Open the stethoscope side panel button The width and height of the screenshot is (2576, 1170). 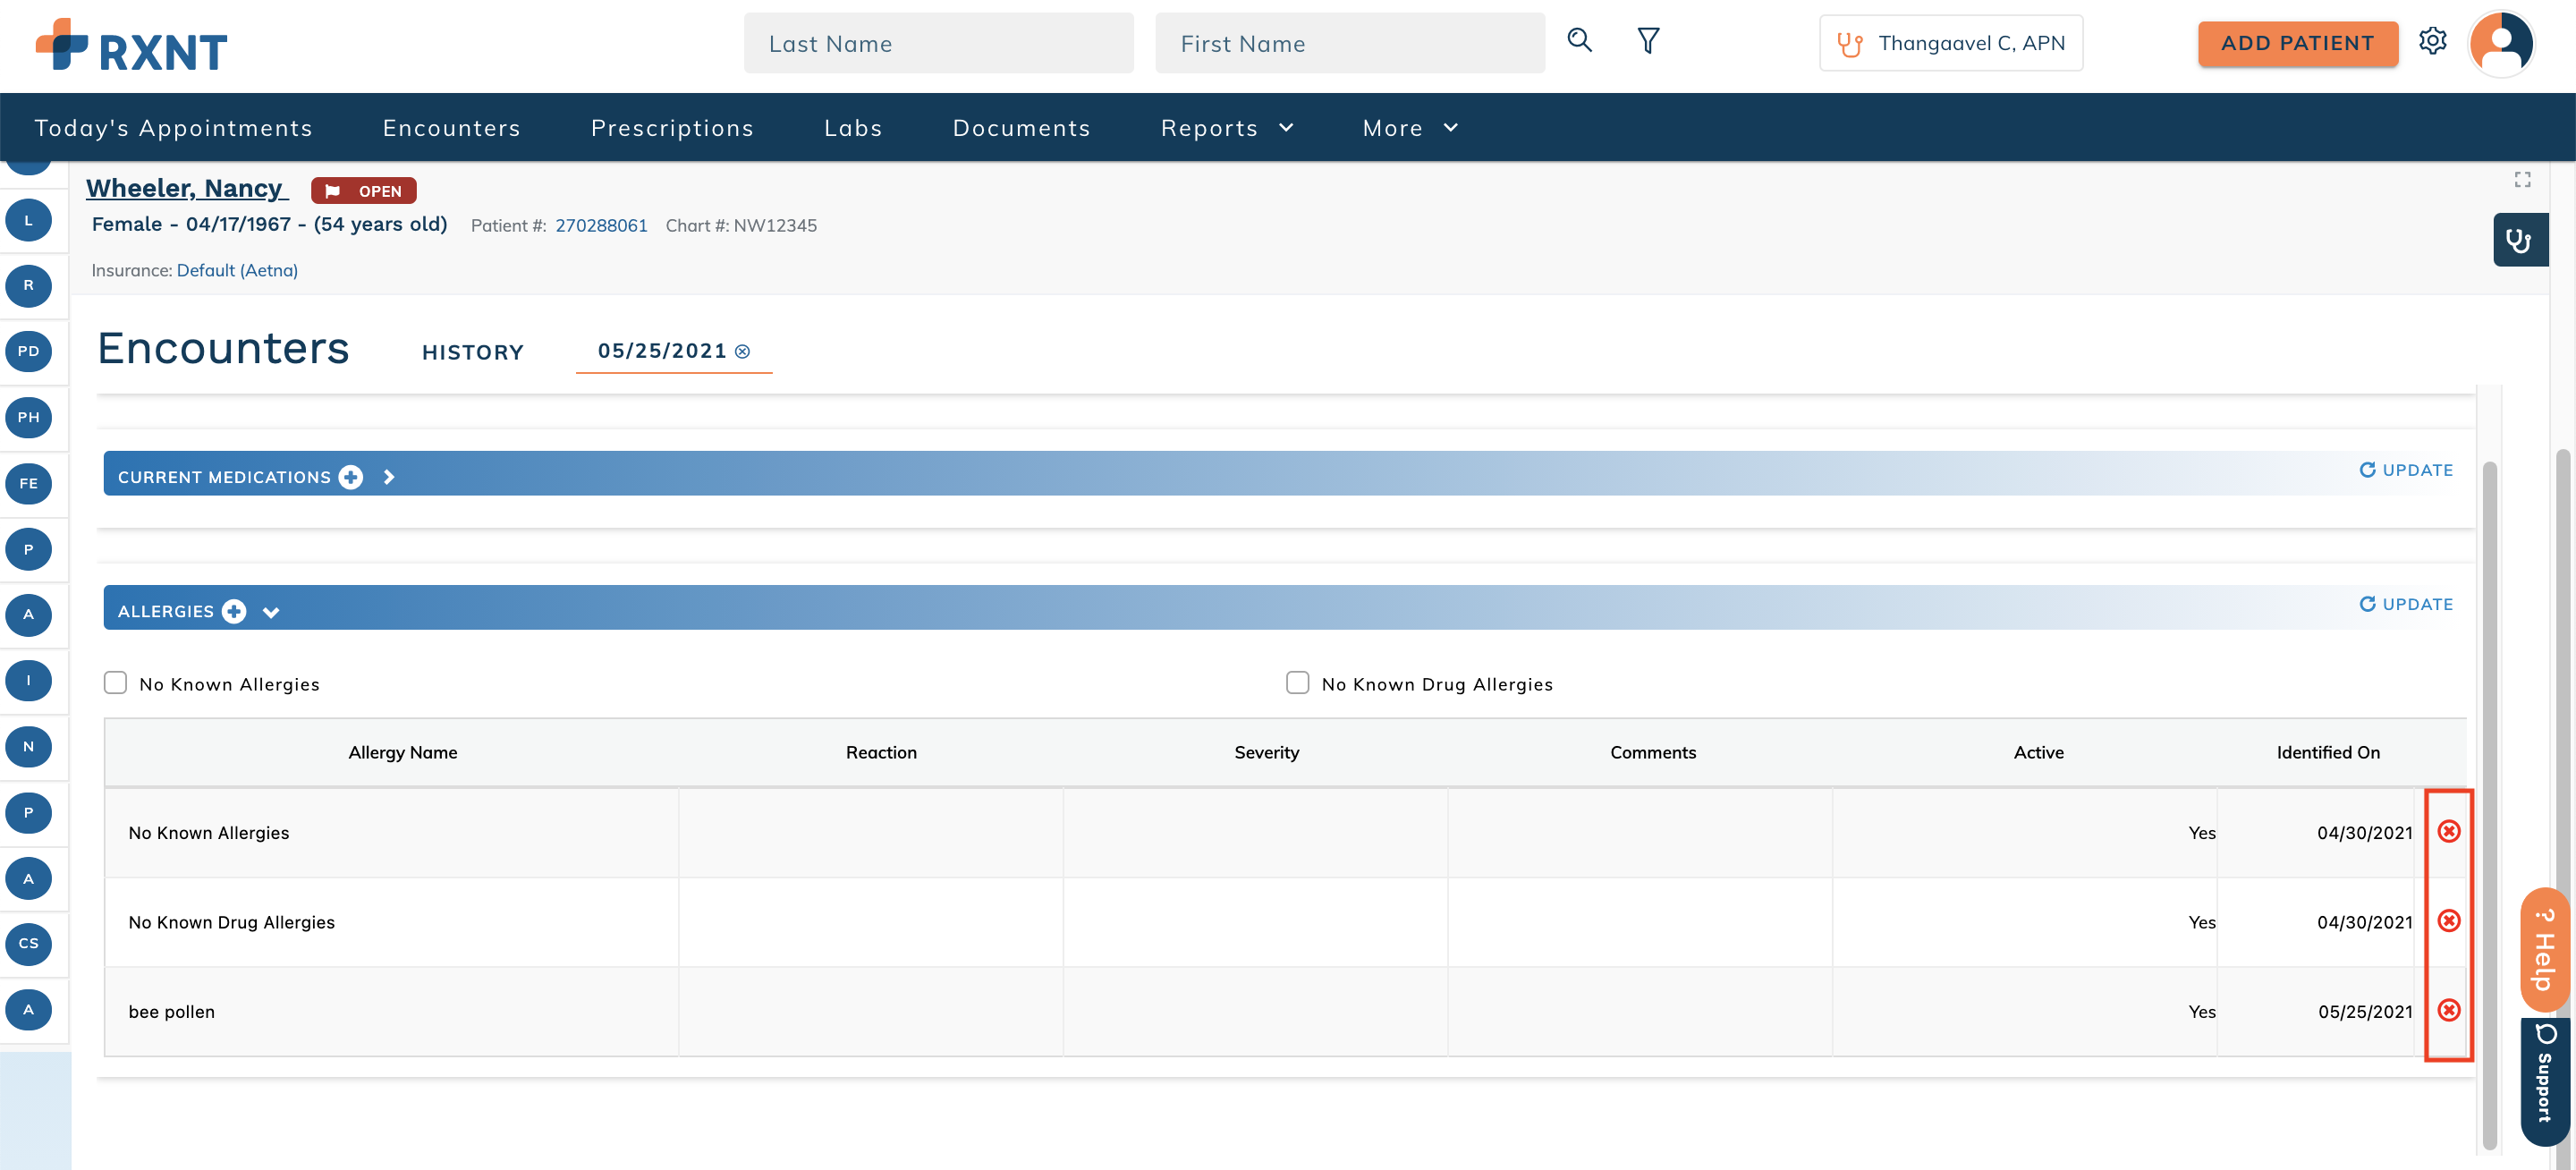[x=2519, y=240]
